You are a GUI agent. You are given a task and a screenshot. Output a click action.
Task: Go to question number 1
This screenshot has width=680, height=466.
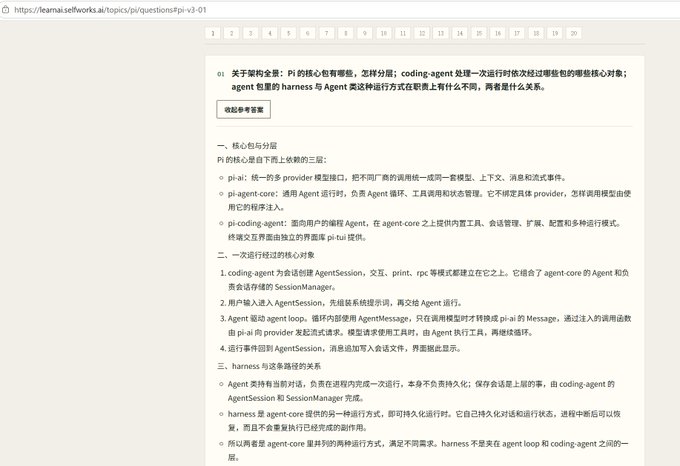click(x=212, y=33)
